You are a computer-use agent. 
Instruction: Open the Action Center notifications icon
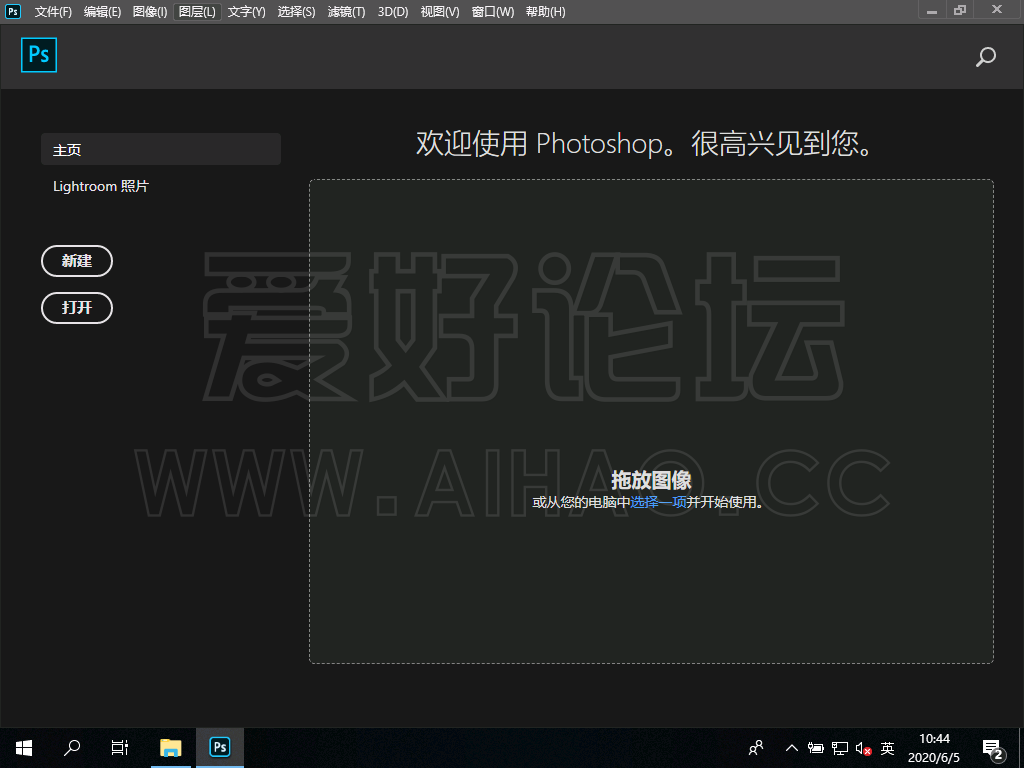[x=993, y=750]
